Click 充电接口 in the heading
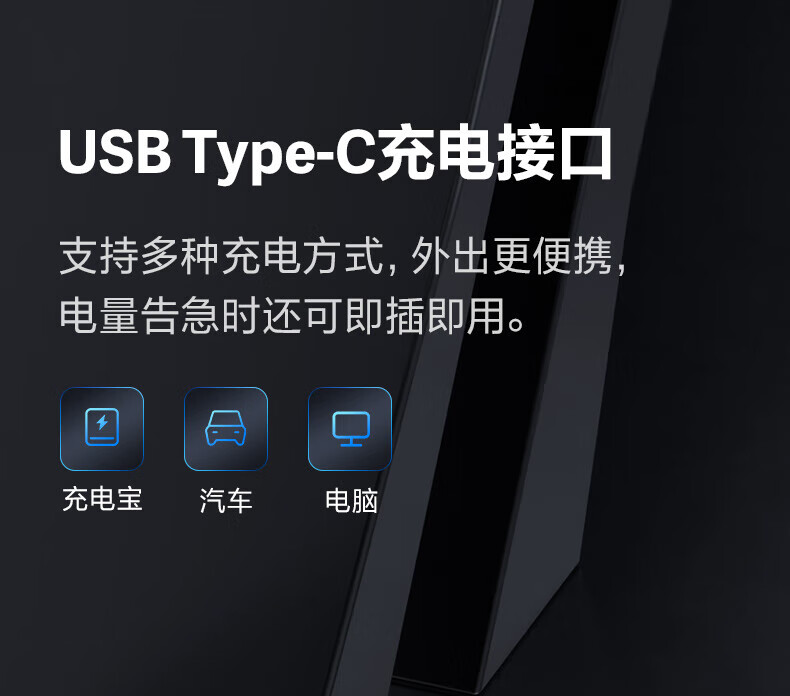 [x=496, y=153]
